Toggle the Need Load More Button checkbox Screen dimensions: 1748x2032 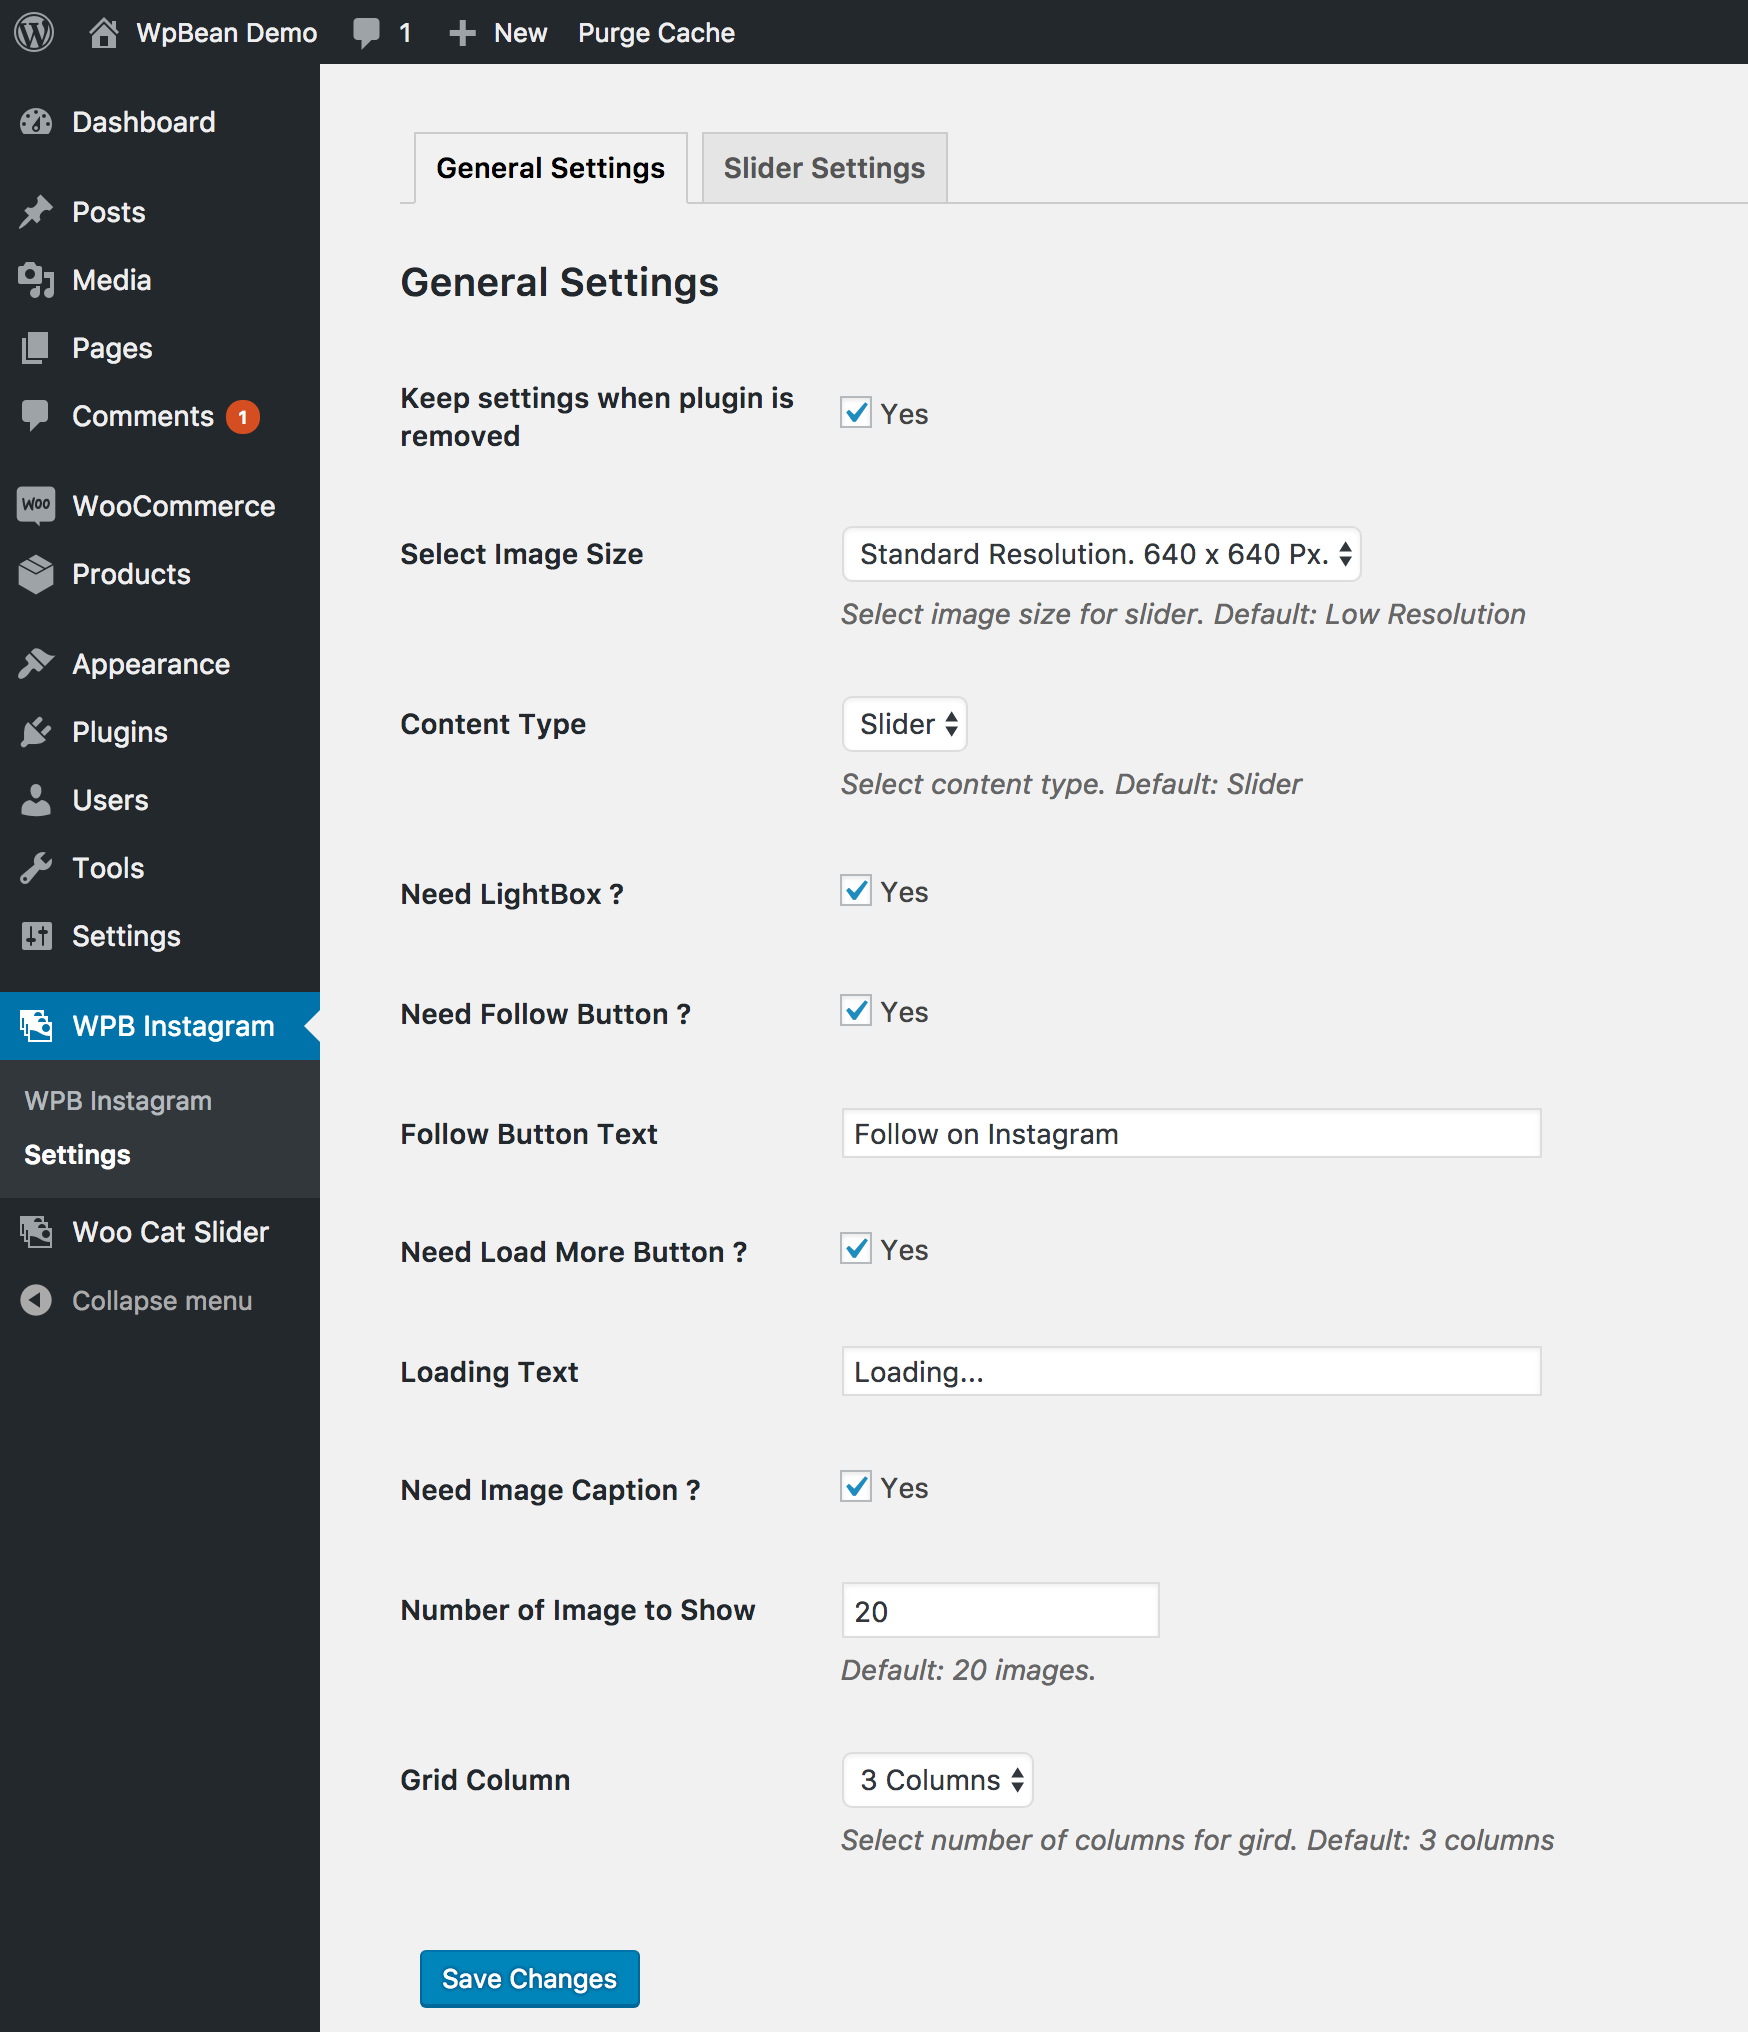click(856, 1248)
